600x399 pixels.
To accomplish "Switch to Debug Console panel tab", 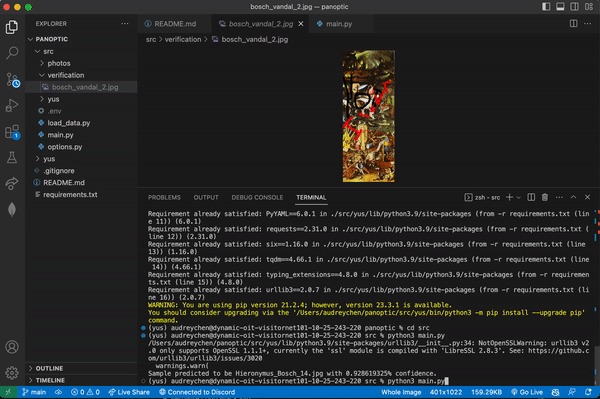I will (x=257, y=197).
